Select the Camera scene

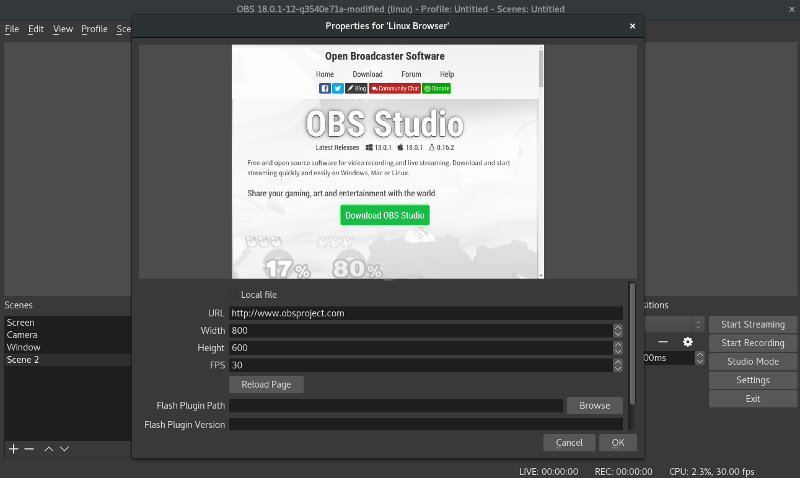68,335
